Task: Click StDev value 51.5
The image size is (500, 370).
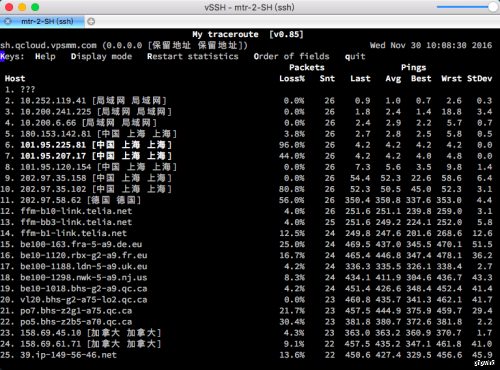Action: (x=482, y=244)
